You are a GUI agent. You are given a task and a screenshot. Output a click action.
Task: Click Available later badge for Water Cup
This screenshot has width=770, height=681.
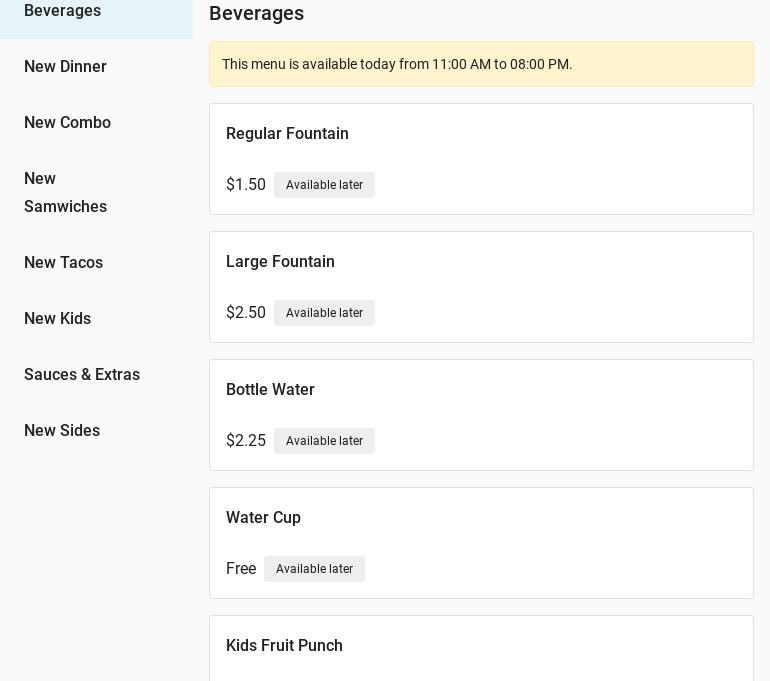tap(314, 569)
